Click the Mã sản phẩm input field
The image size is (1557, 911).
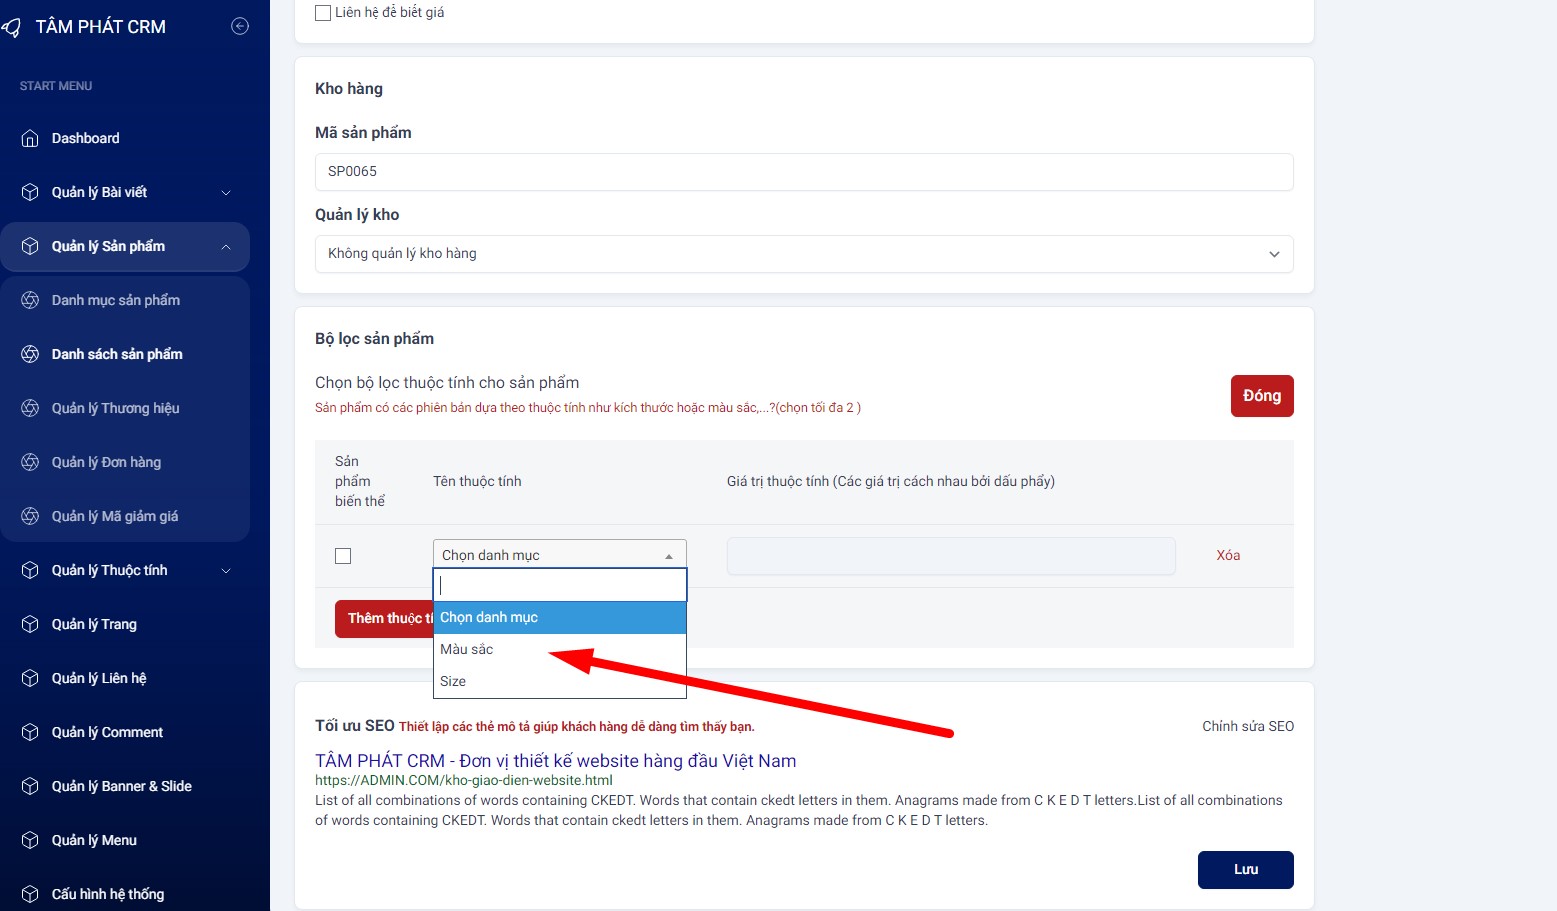(803, 172)
